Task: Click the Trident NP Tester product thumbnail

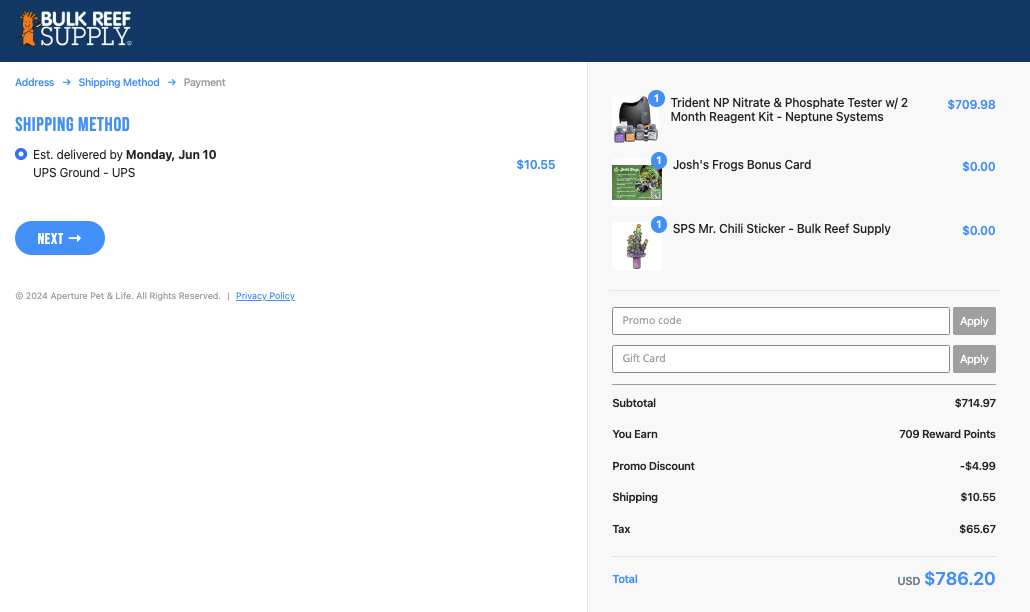Action: point(636,120)
